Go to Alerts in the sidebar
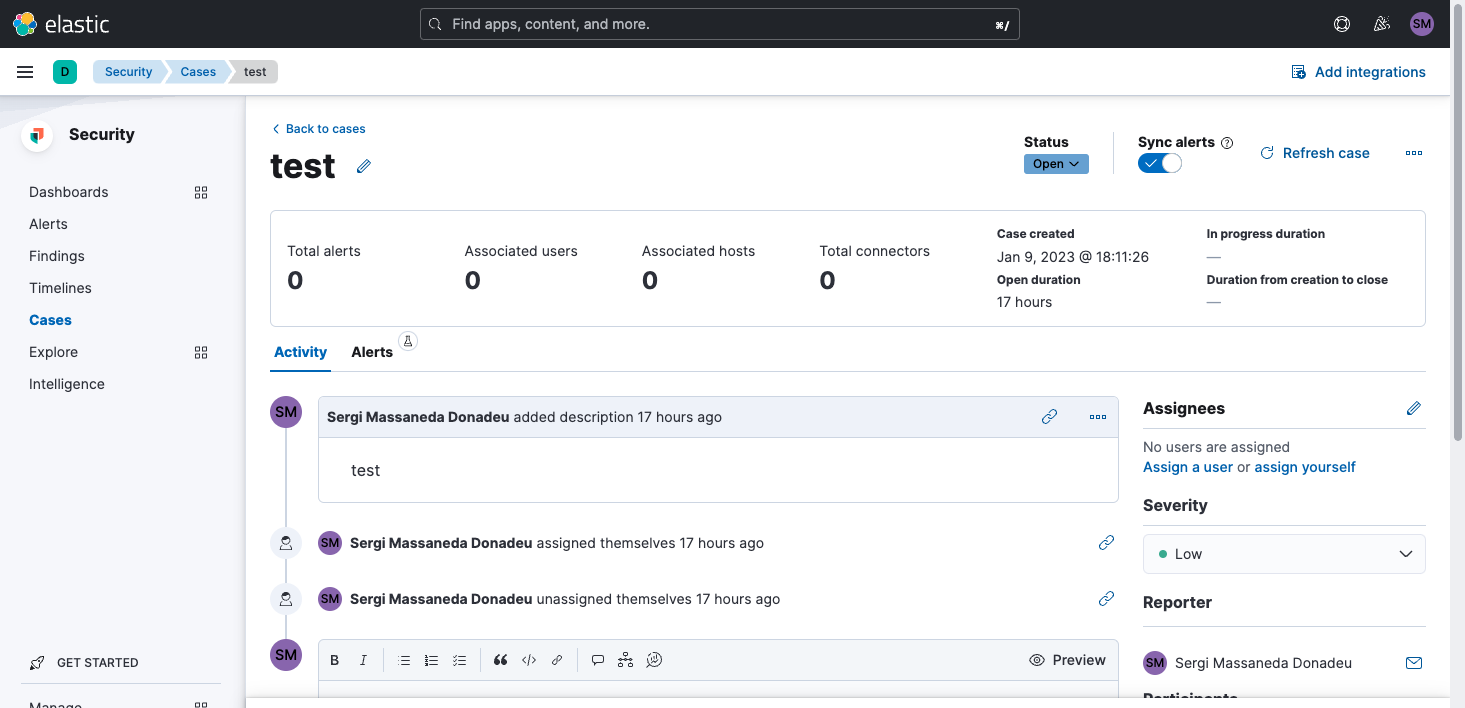 (x=48, y=224)
